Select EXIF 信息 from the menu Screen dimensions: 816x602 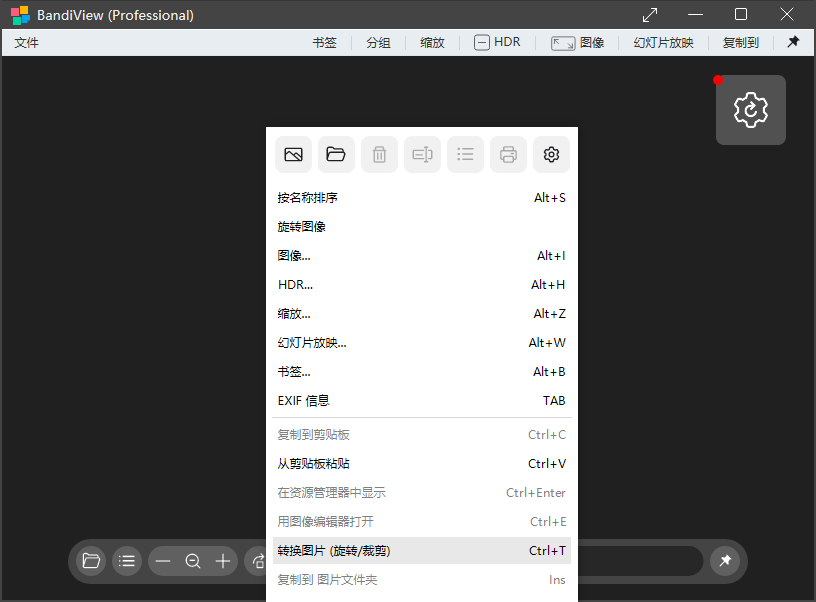[302, 400]
